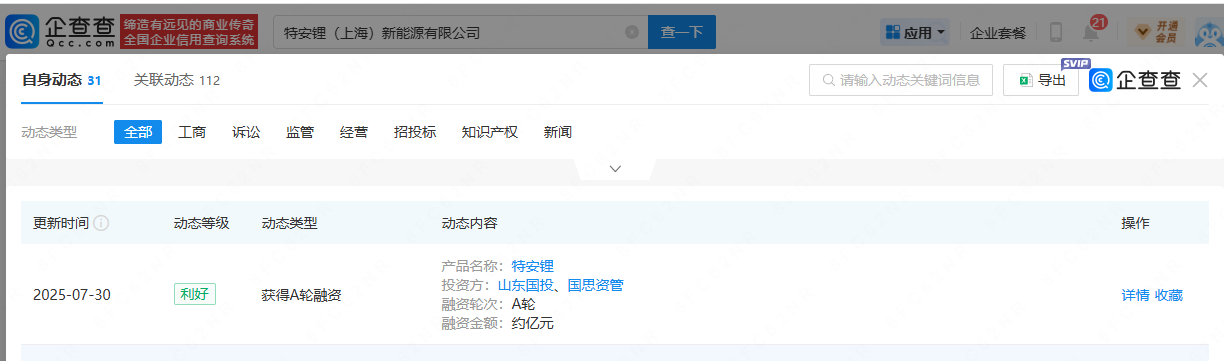Viewport: 1224px width, 361px height.
Task: Open 详情 for the A轮 financing row
Action: tap(1135, 295)
